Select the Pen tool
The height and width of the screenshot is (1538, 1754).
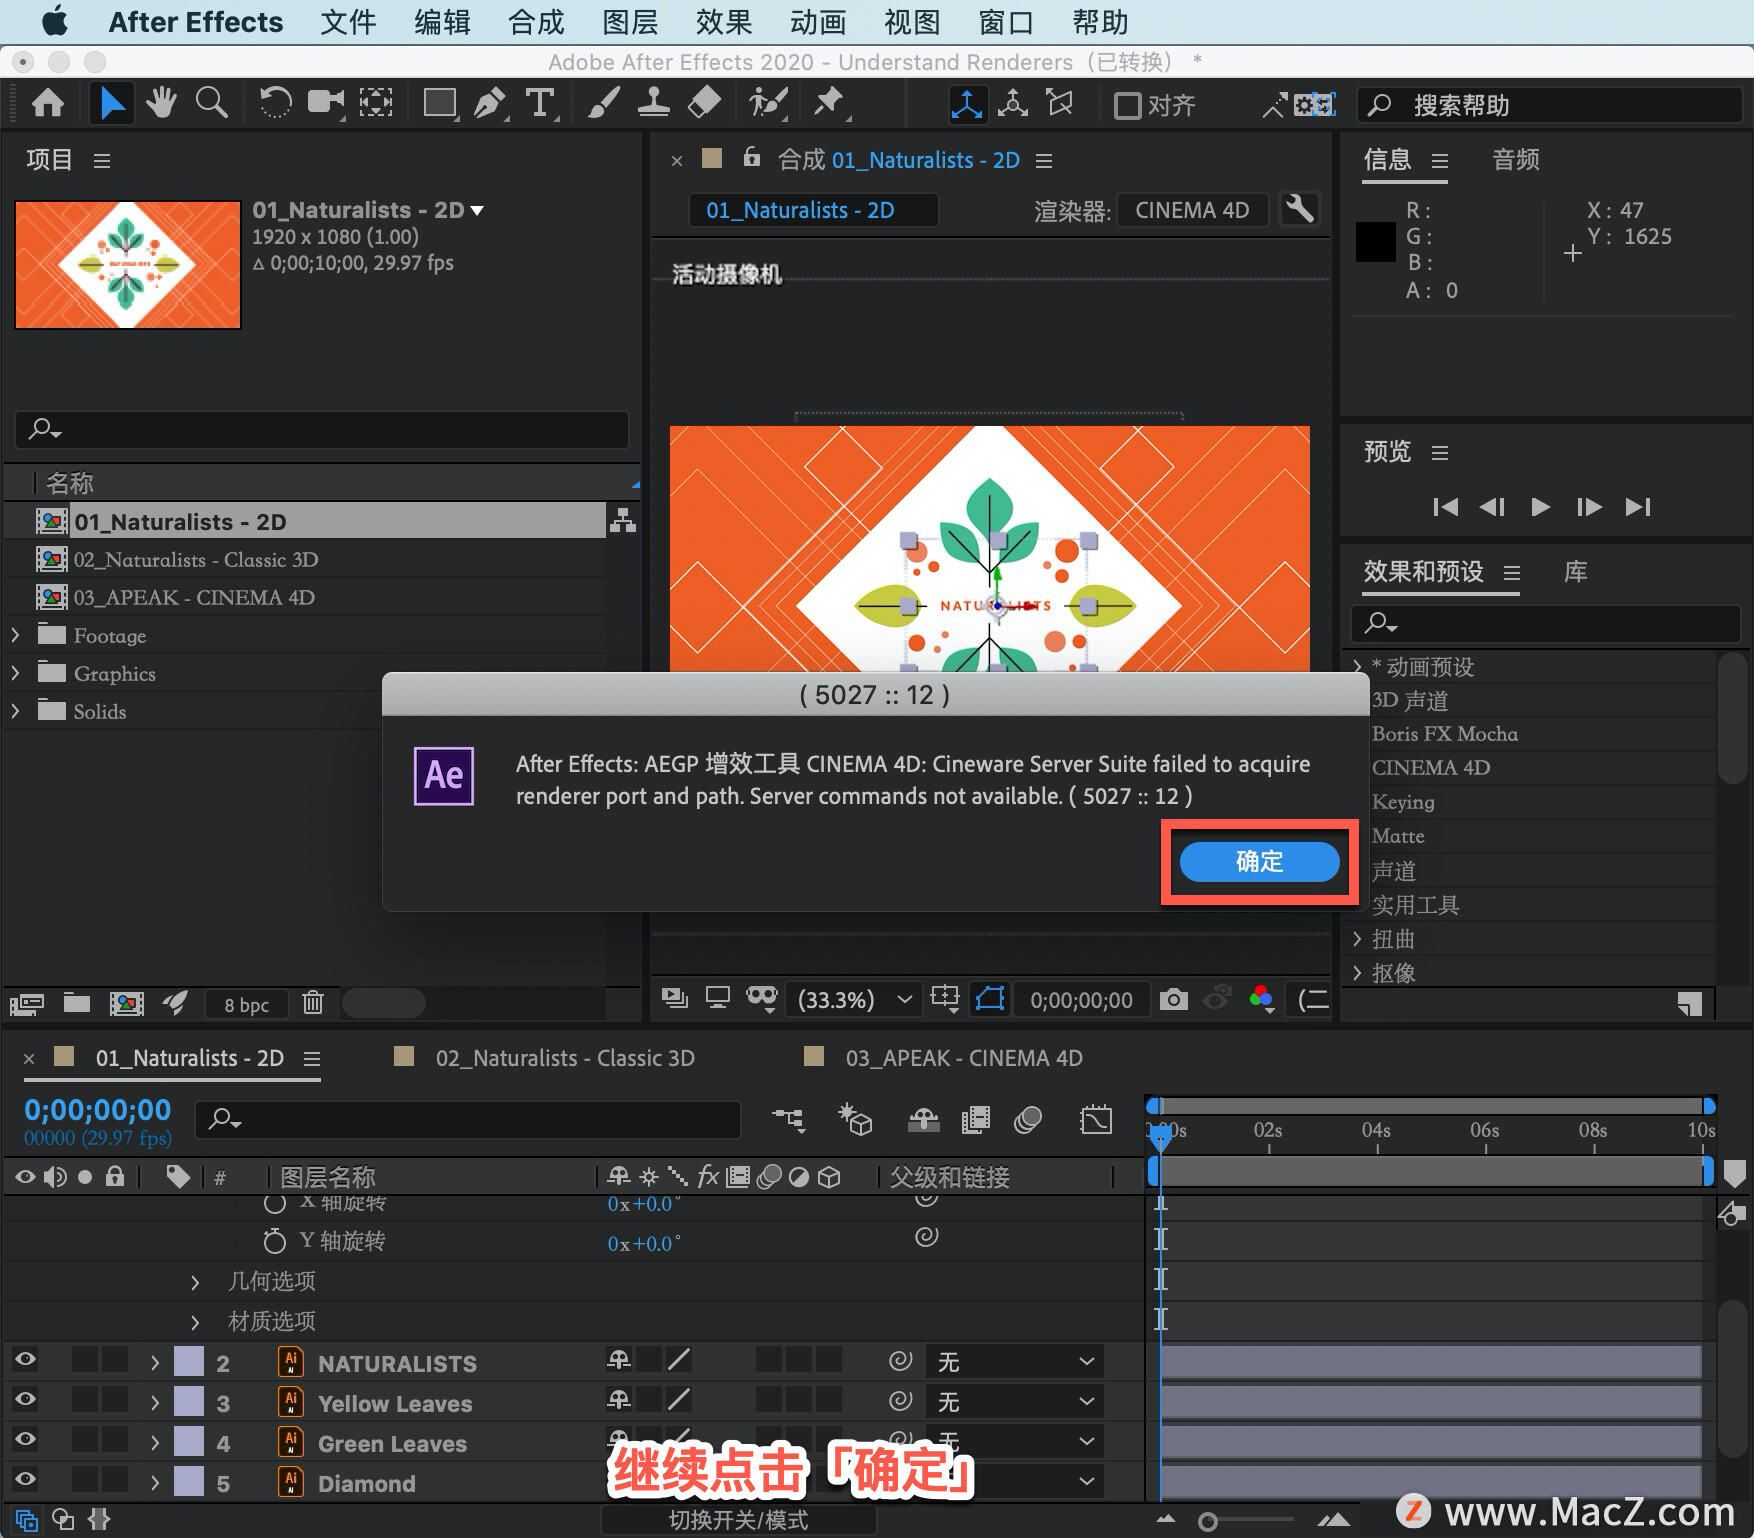tap(489, 103)
